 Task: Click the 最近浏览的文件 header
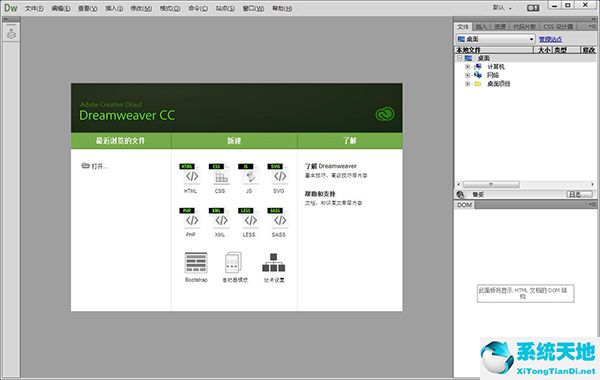pyautogui.click(x=121, y=140)
